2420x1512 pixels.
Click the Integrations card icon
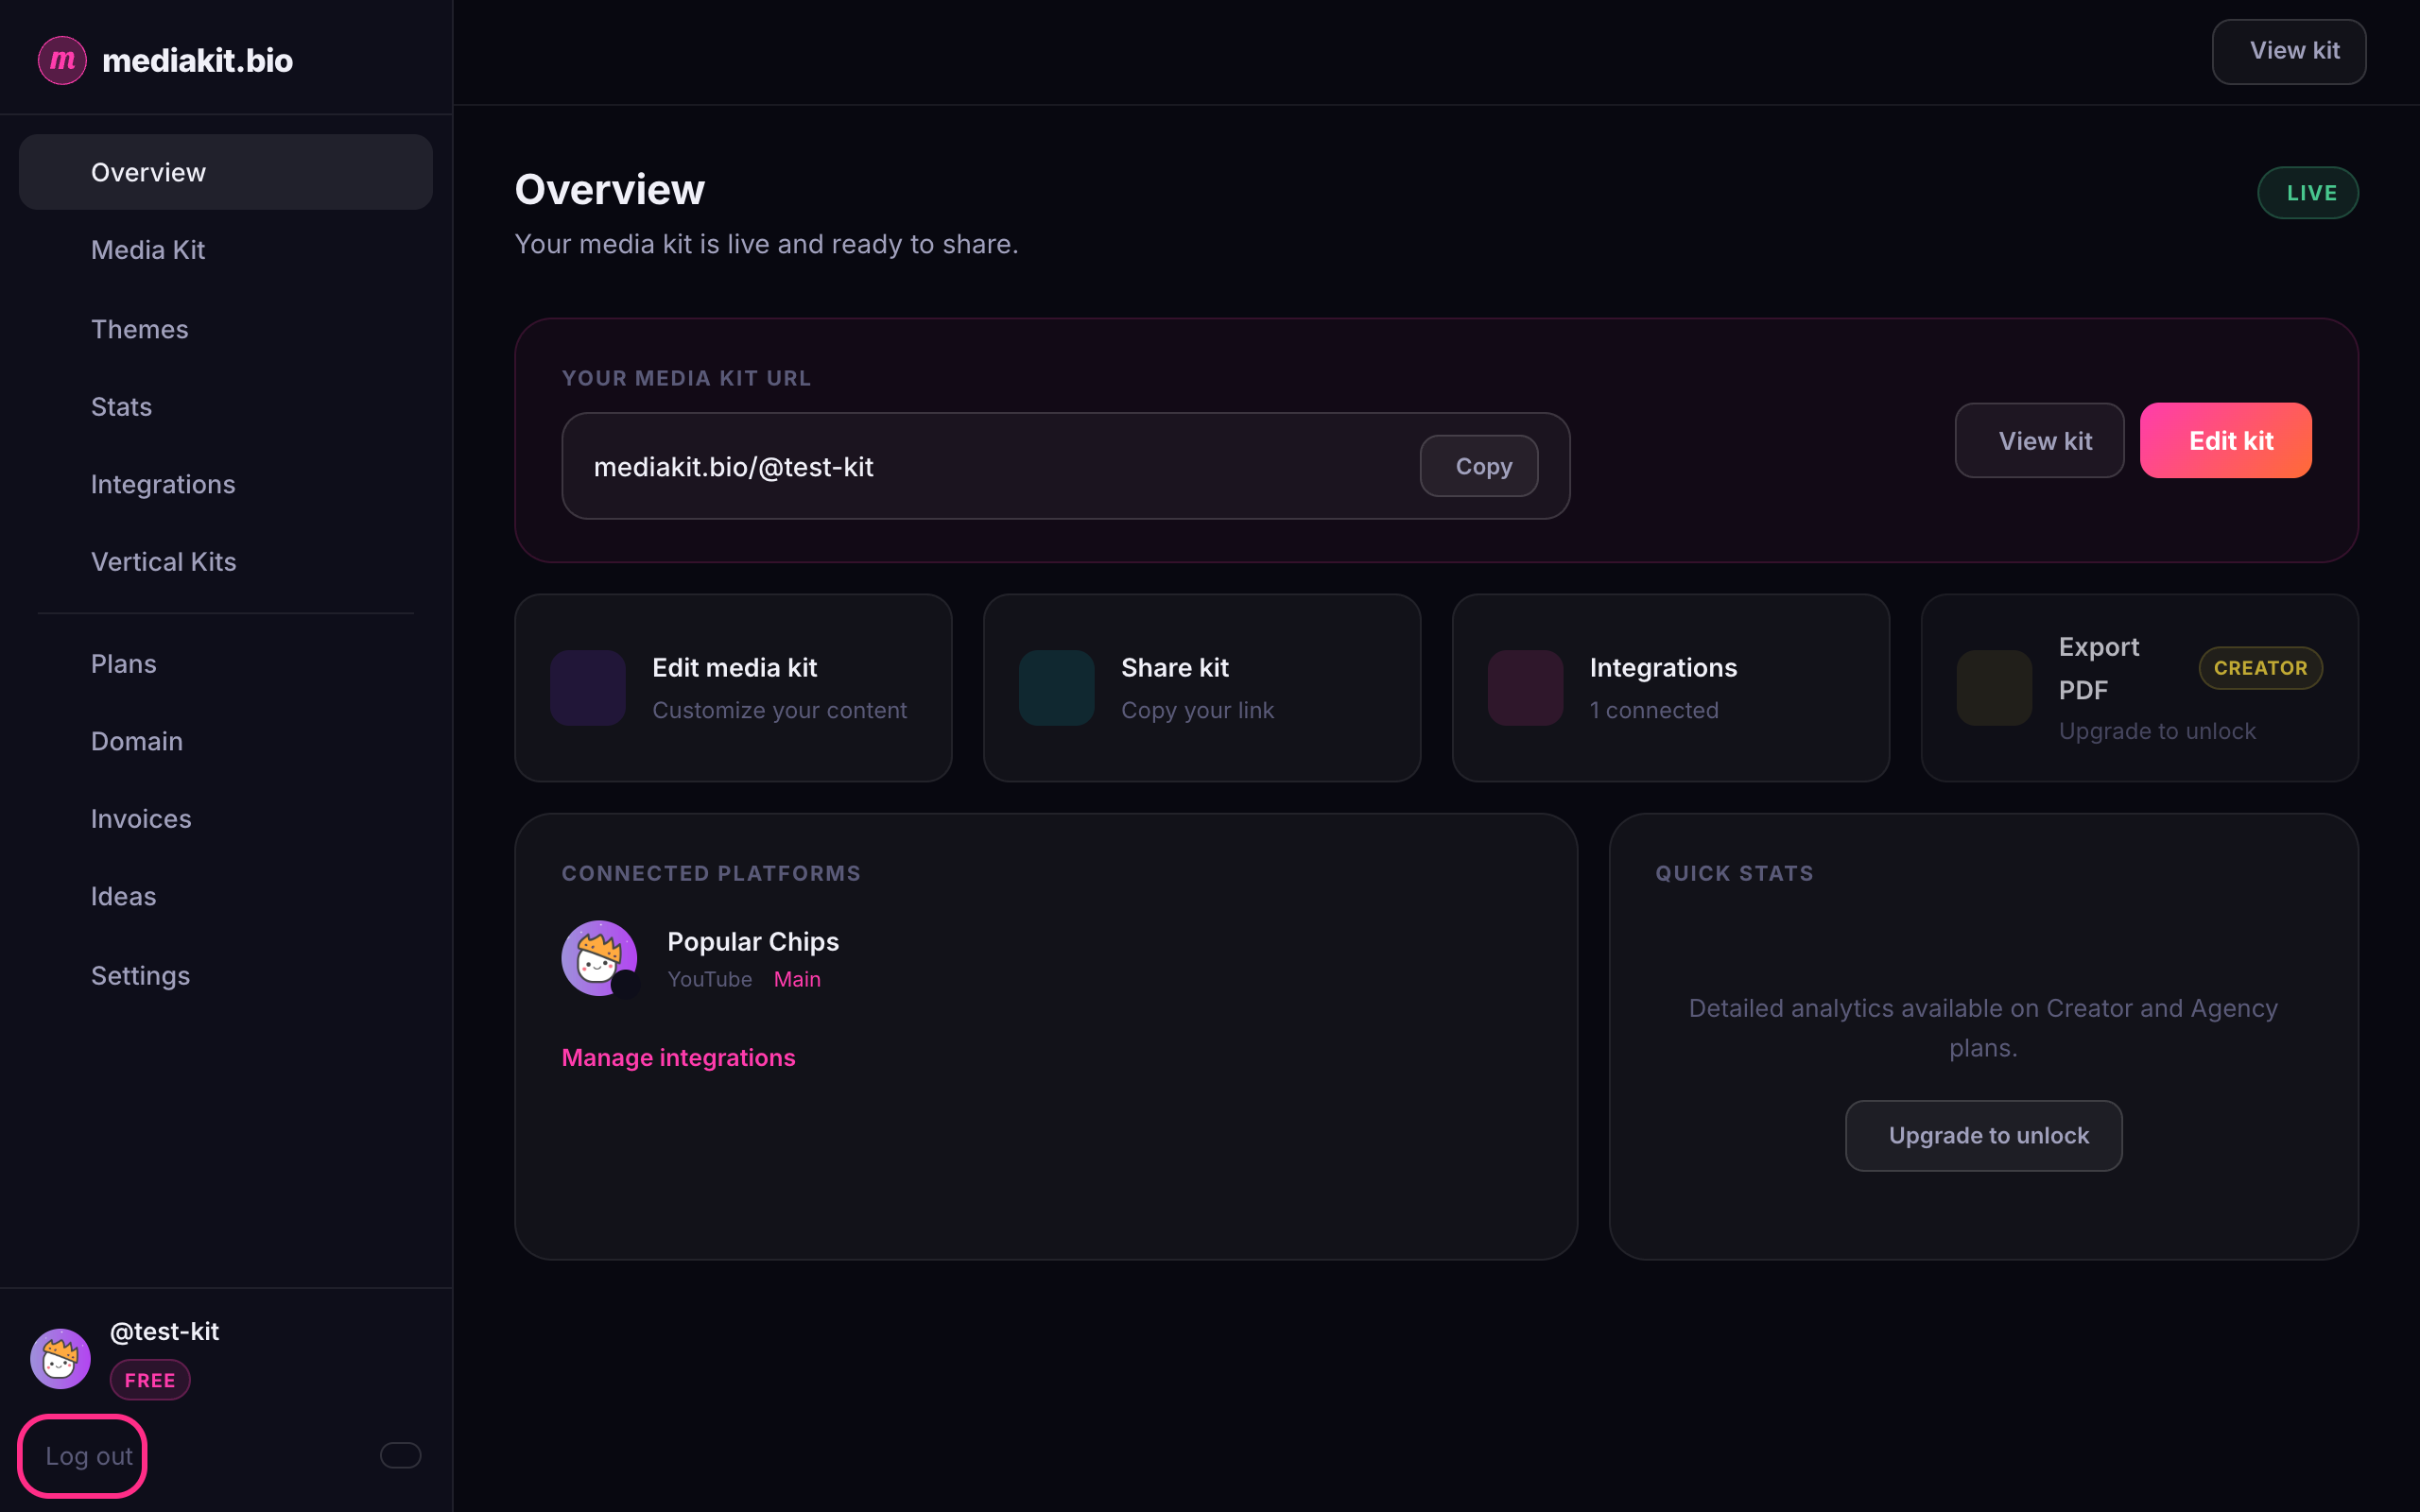(x=1526, y=688)
